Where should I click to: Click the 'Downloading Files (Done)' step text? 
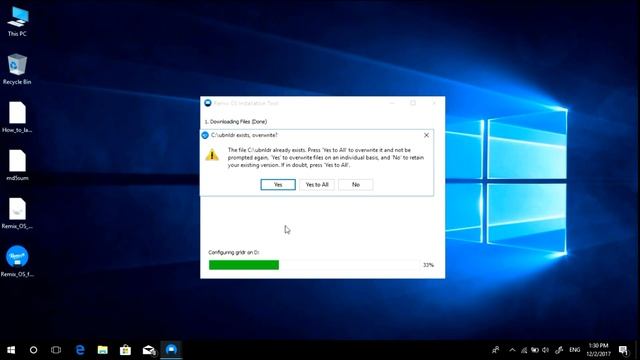(x=236, y=122)
